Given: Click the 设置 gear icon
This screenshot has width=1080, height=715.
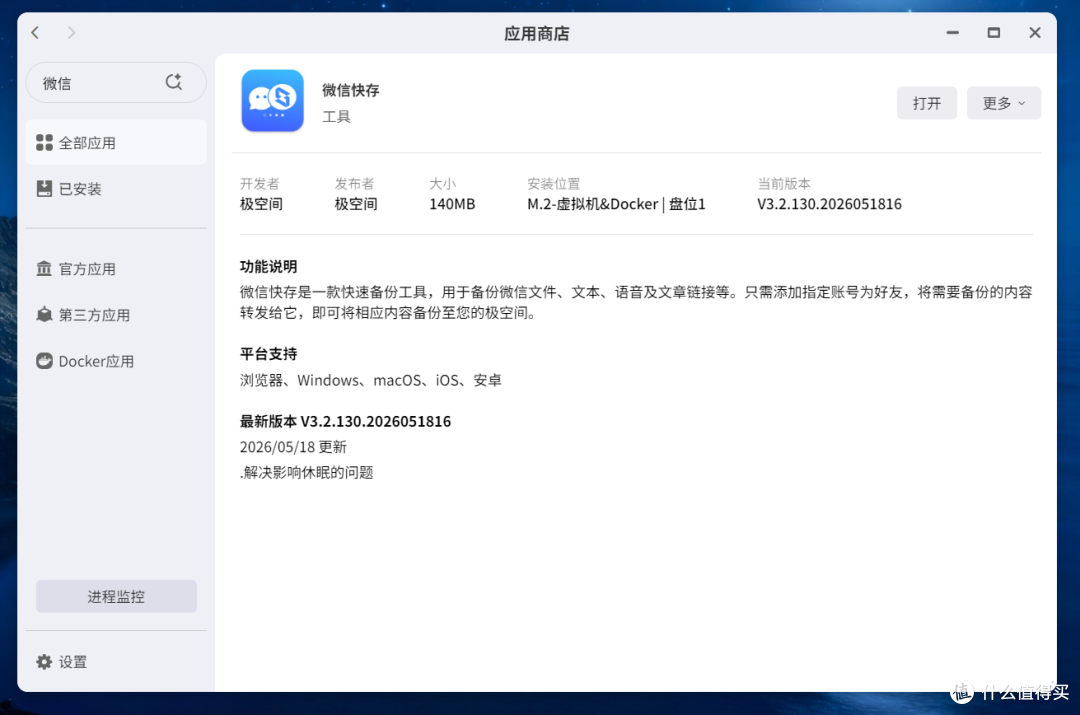Looking at the screenshot, I should click(x=44, y=662).
